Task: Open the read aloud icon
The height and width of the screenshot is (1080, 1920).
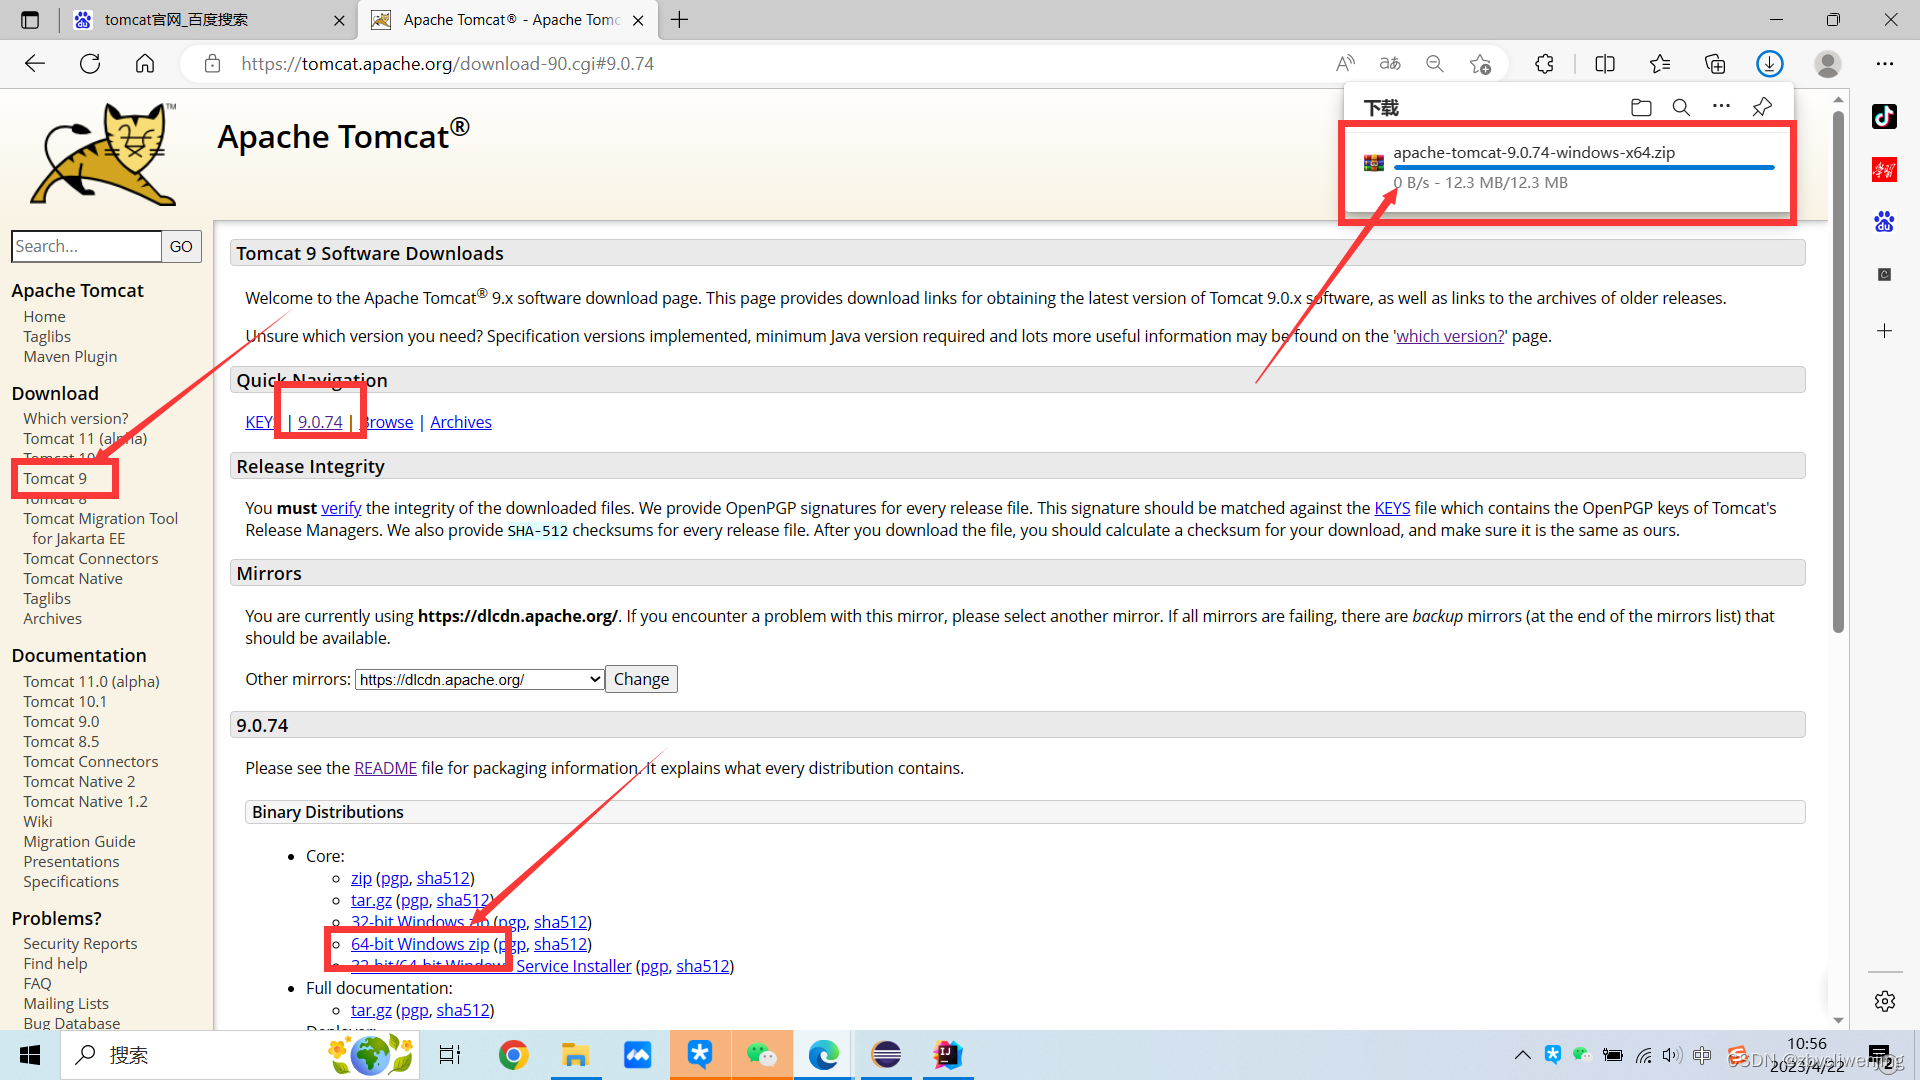Action: click(x=1345, y=63)
